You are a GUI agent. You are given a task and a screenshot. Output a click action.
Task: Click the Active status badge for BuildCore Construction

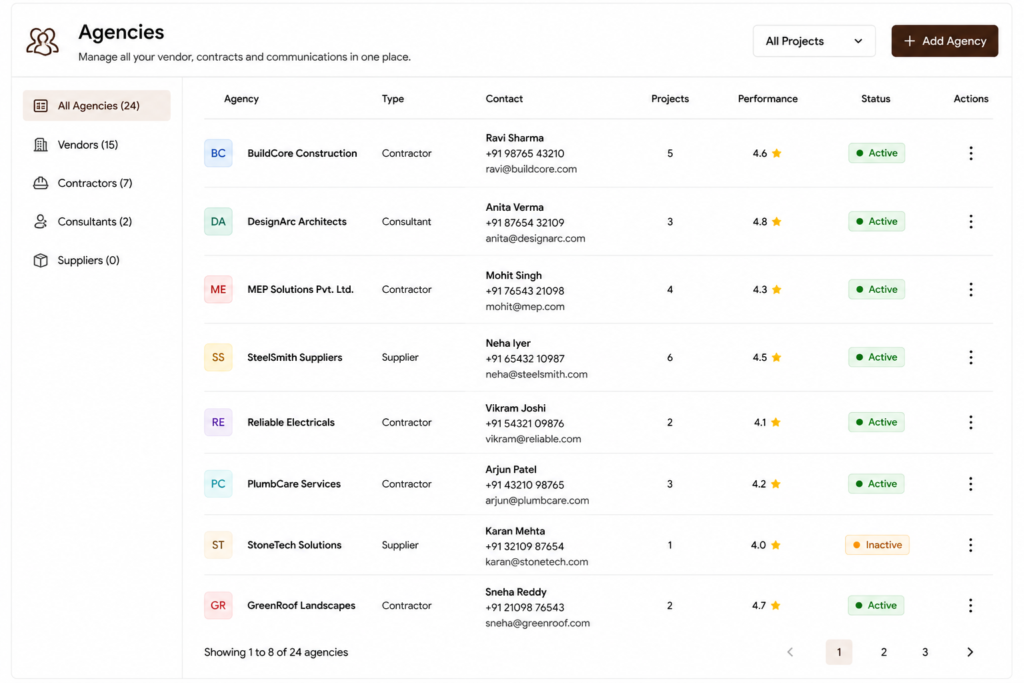(876, 153)
